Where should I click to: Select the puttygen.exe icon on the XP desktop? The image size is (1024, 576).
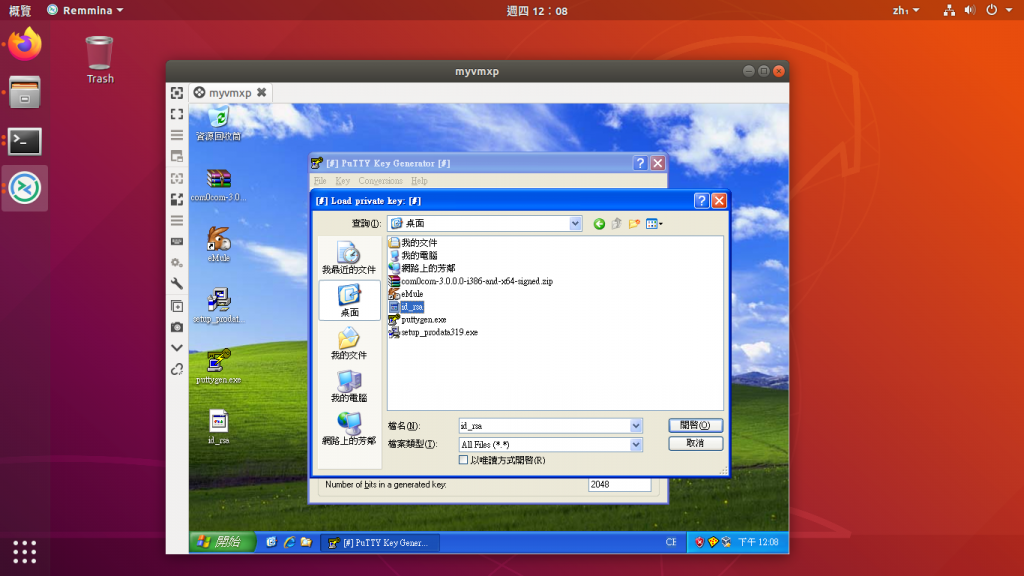pyautogui.click(x=219, y=366)
